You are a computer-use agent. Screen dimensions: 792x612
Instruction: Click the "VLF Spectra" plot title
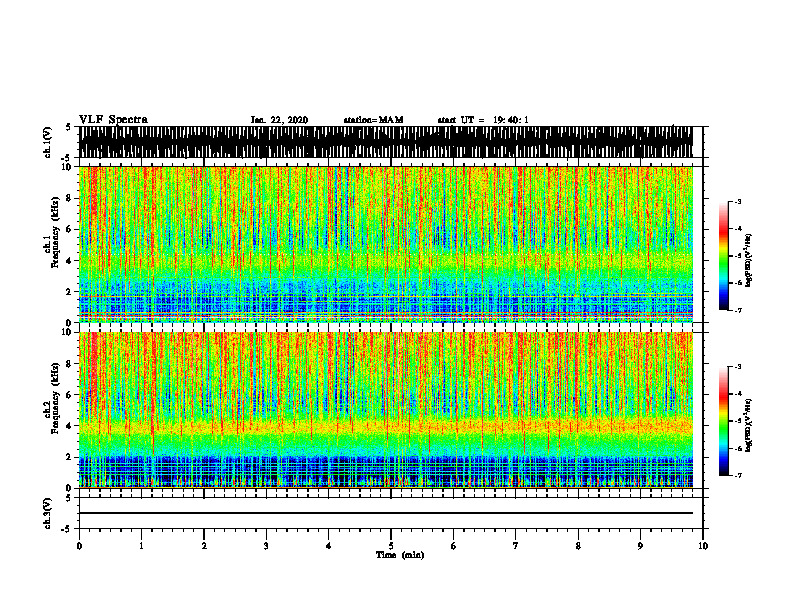[113, 120]
